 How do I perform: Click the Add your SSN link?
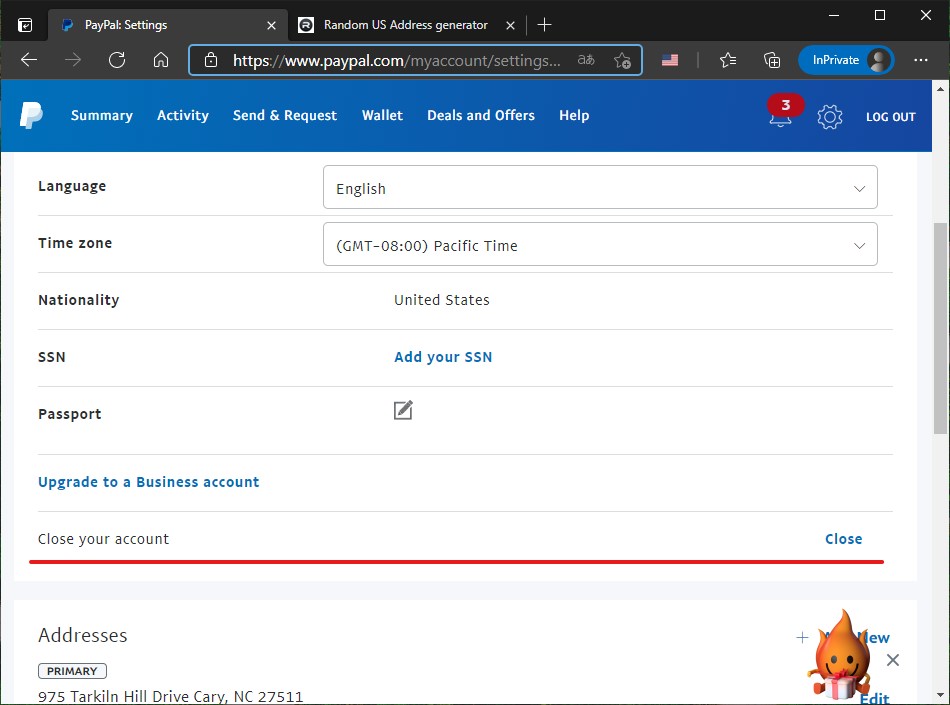point(443,357)
